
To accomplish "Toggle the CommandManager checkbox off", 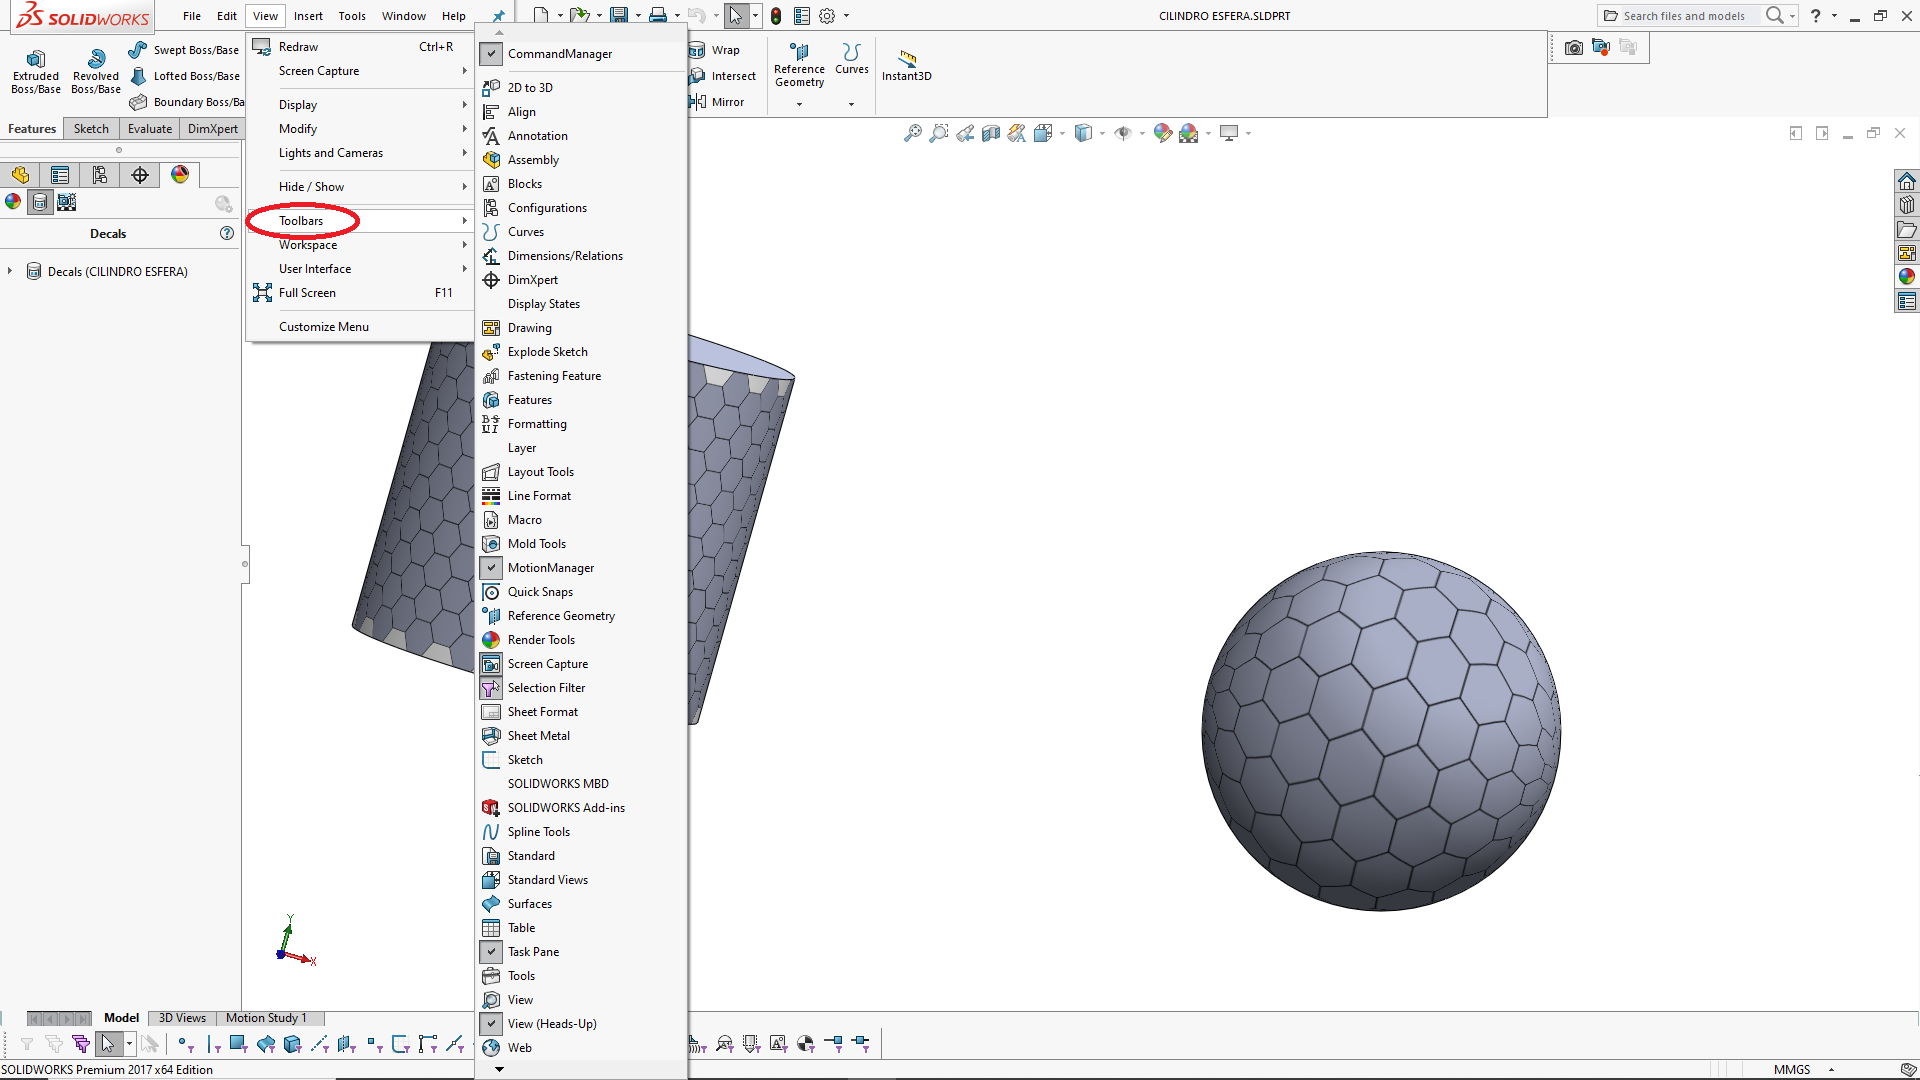I will (491, 54).
